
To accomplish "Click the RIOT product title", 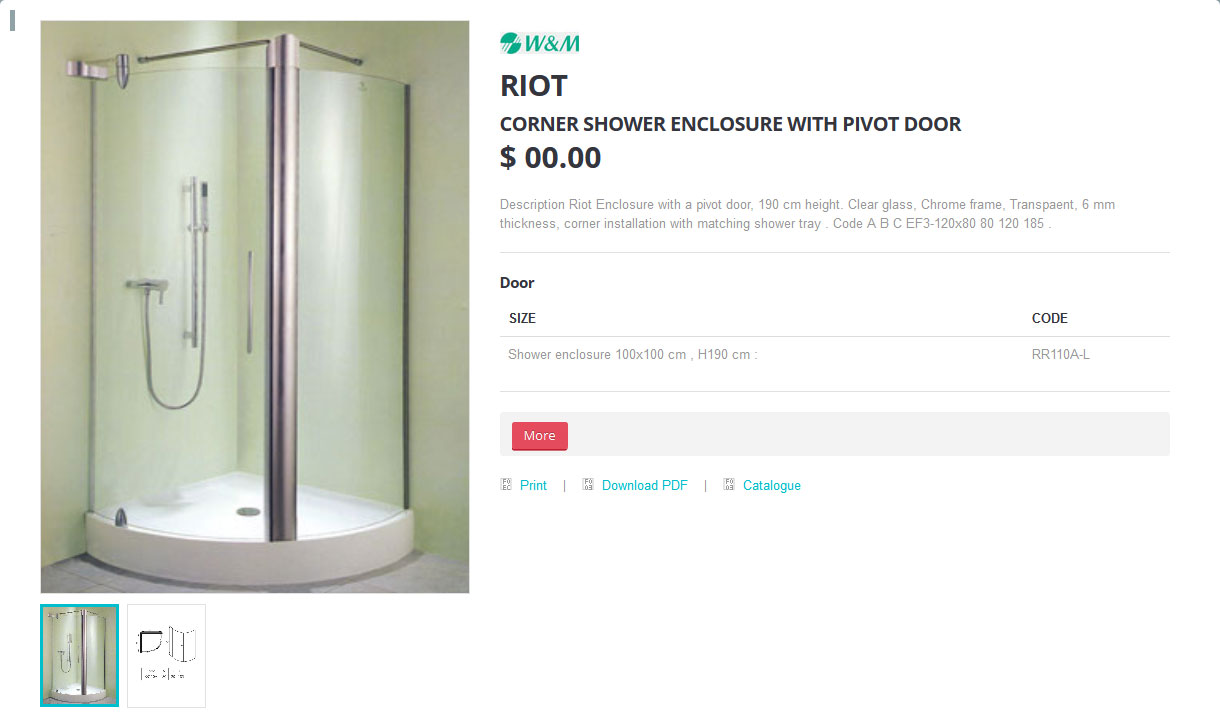I will click(534, 86).
